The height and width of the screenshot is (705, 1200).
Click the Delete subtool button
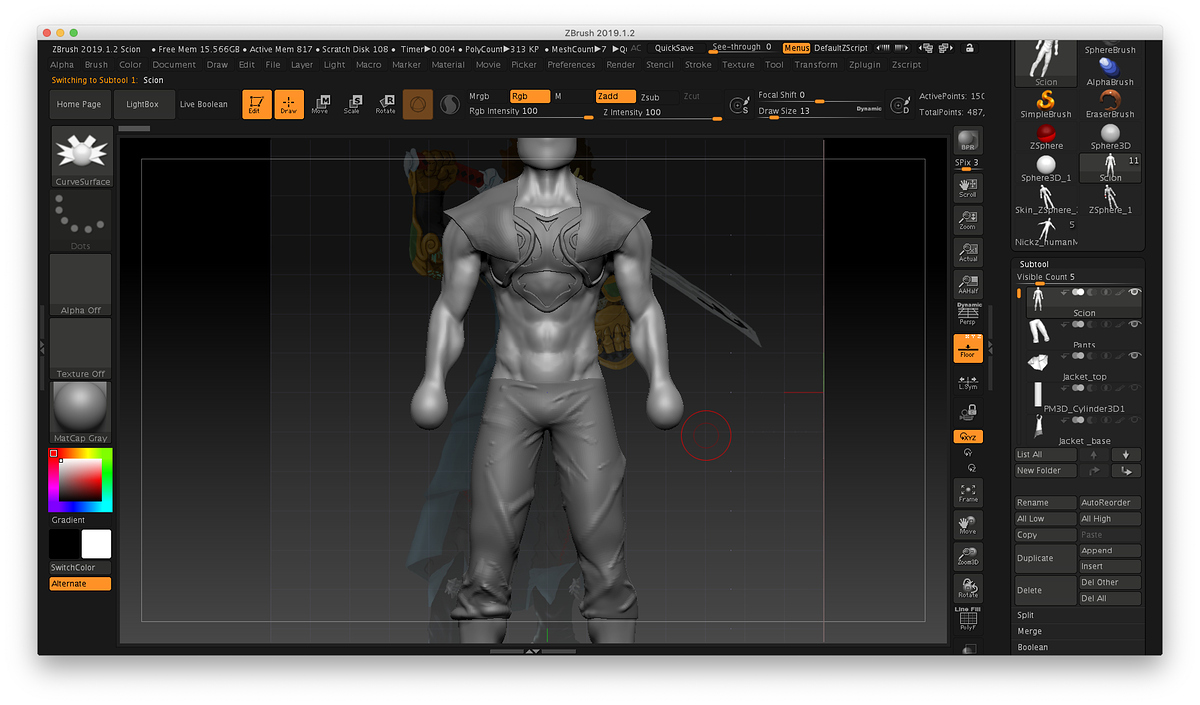[x=1046, y=590]
